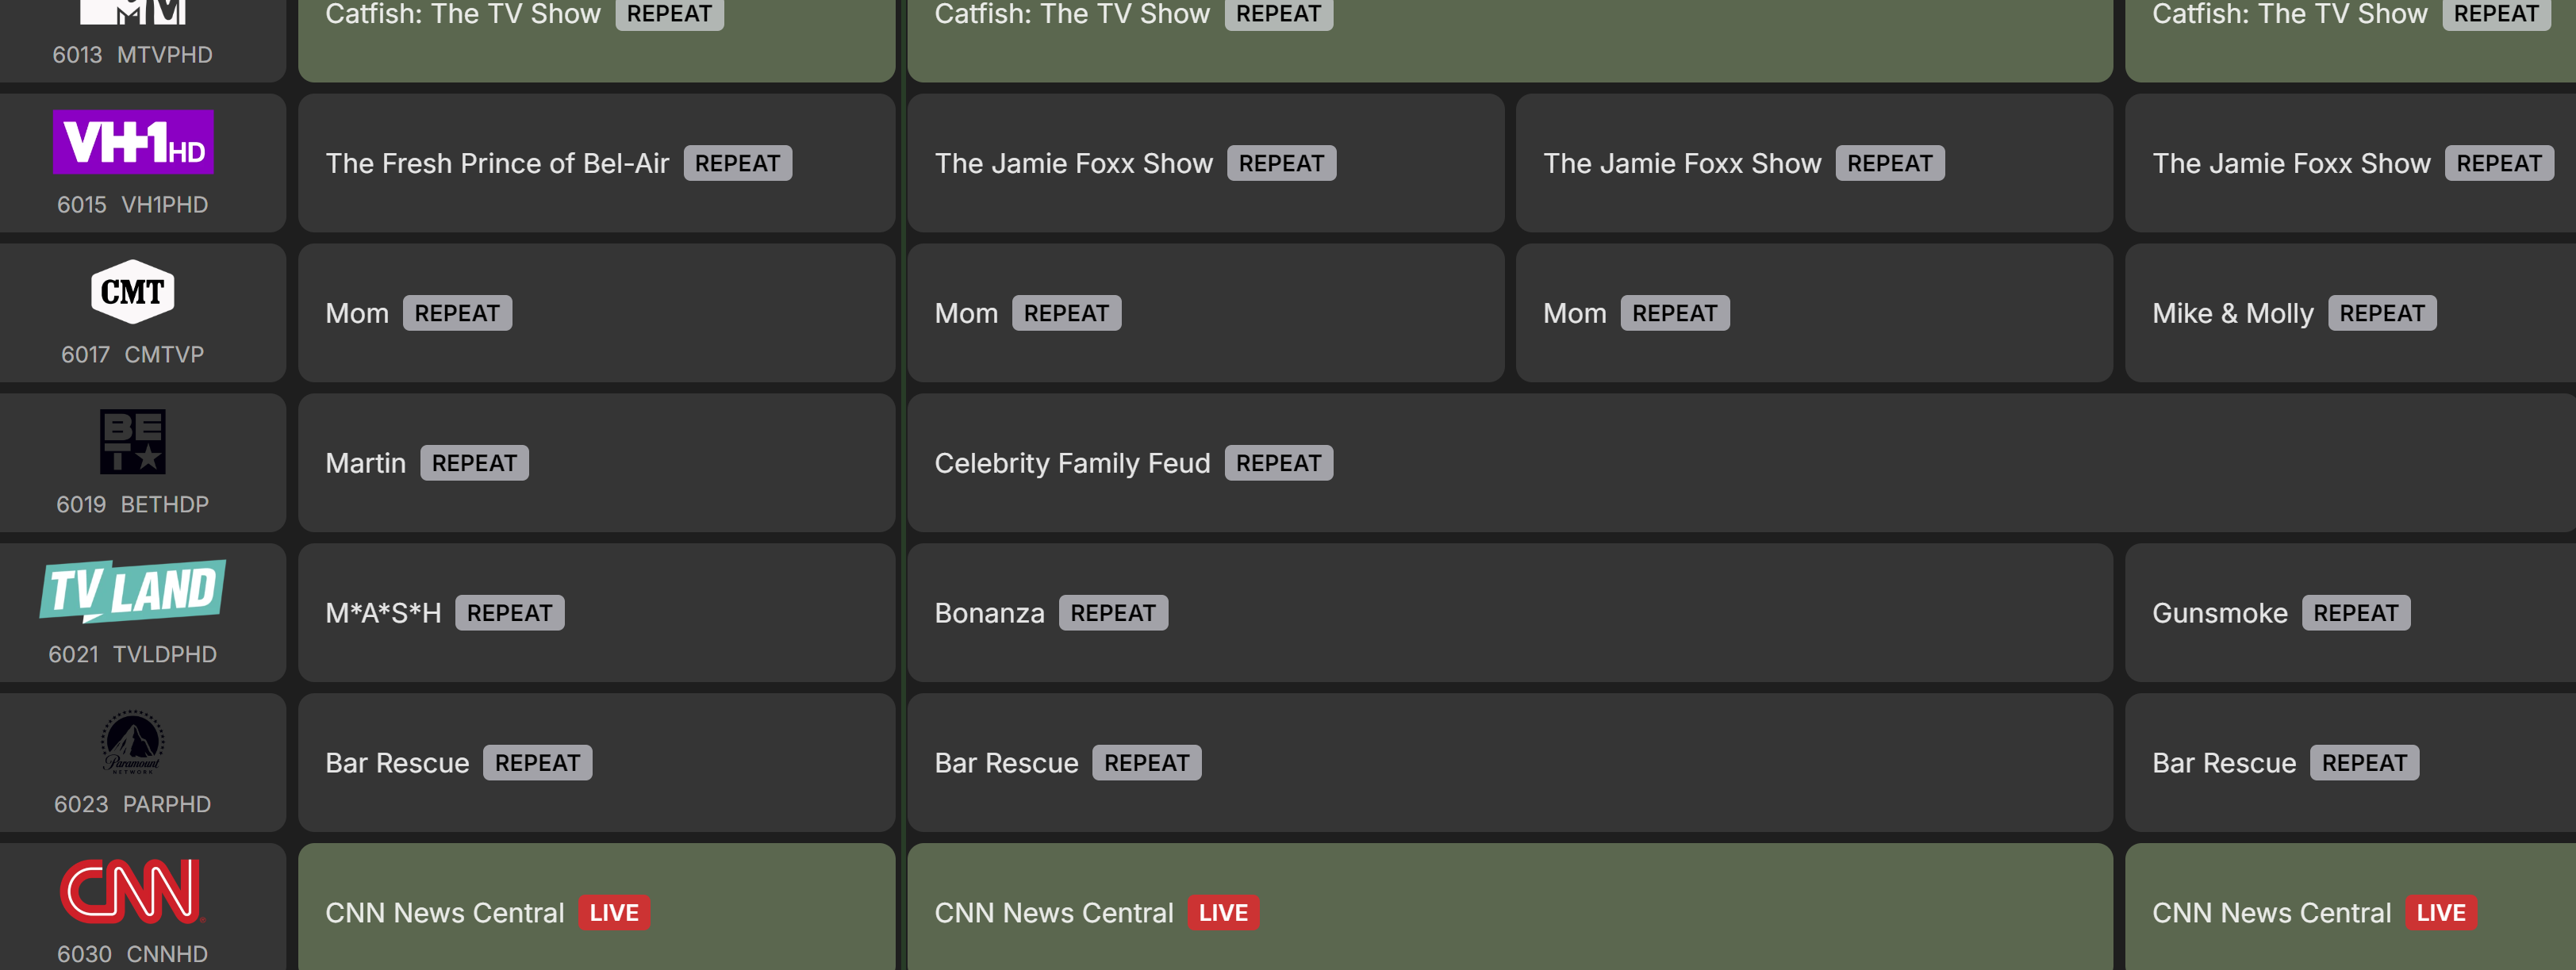Screen dimensions: 2576x970
Task: Click the TV Land channel logo
Action: click(x=133, y=590)
